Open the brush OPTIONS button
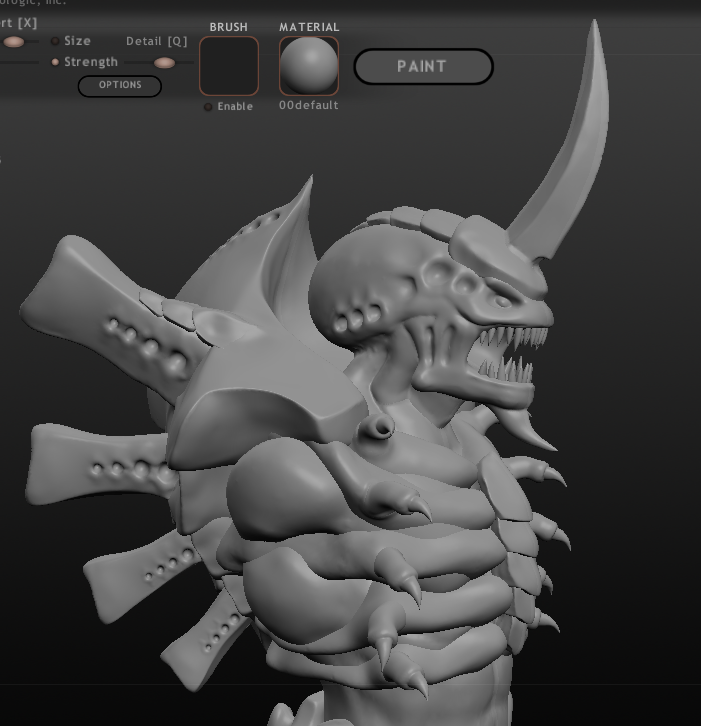The image size is (701, 726). click(x=120, y=85)
